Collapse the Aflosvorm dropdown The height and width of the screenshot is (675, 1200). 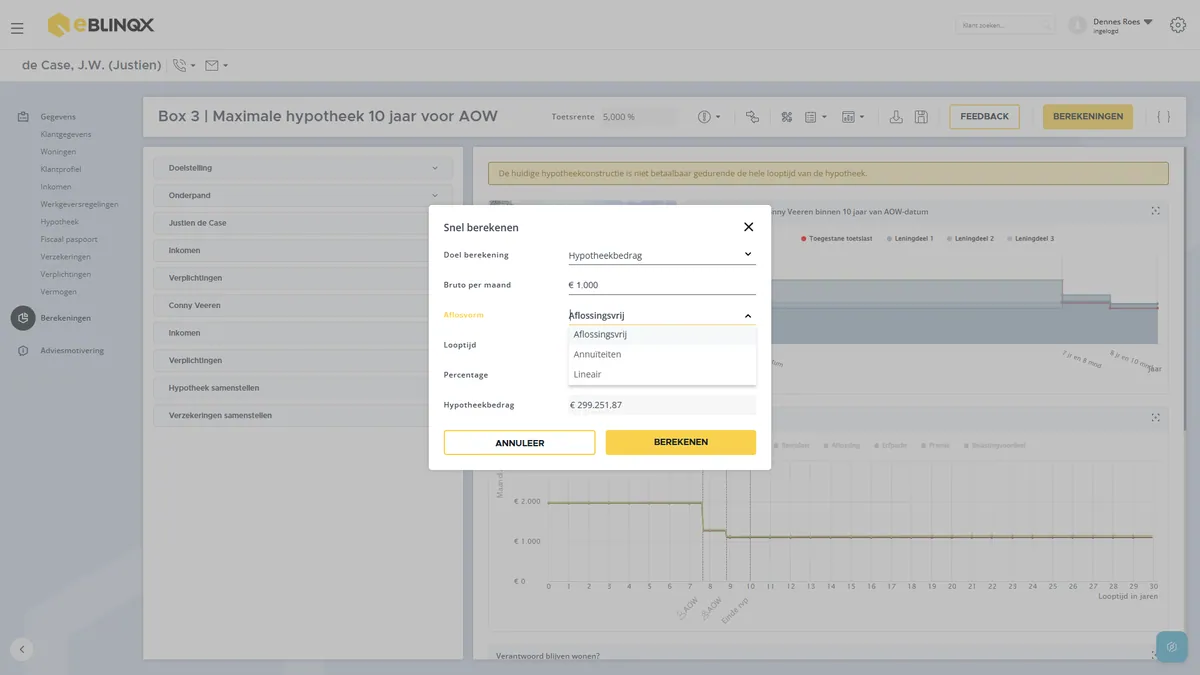(x=748, y=316)
